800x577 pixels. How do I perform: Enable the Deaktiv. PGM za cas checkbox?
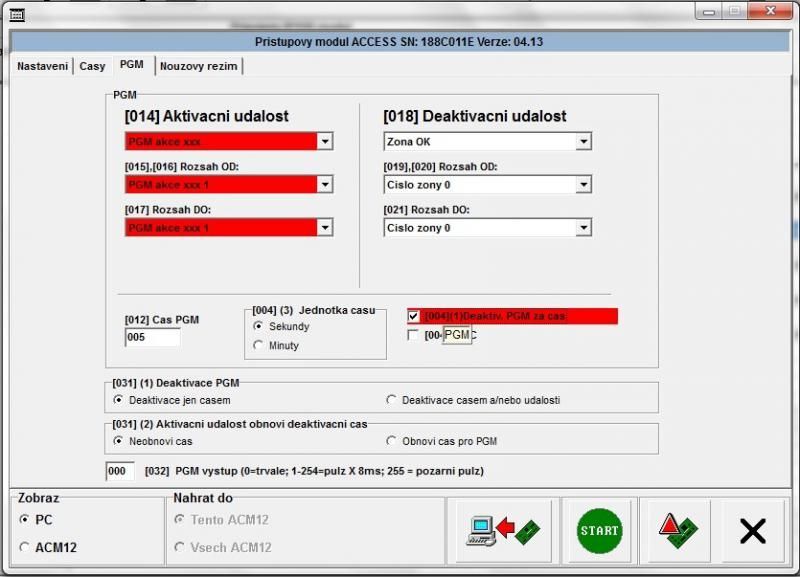click(x=414, y=316)
